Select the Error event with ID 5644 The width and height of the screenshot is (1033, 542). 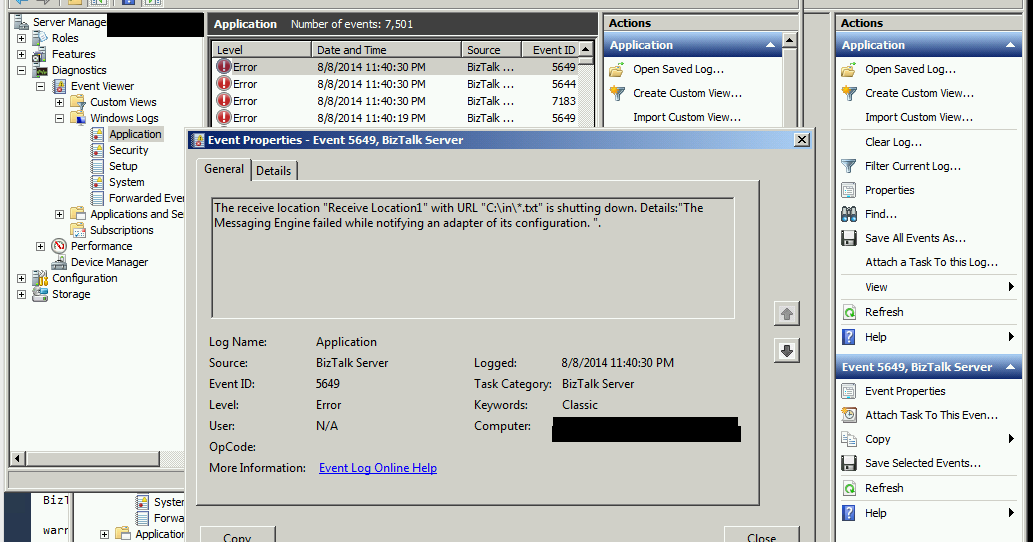397,84
